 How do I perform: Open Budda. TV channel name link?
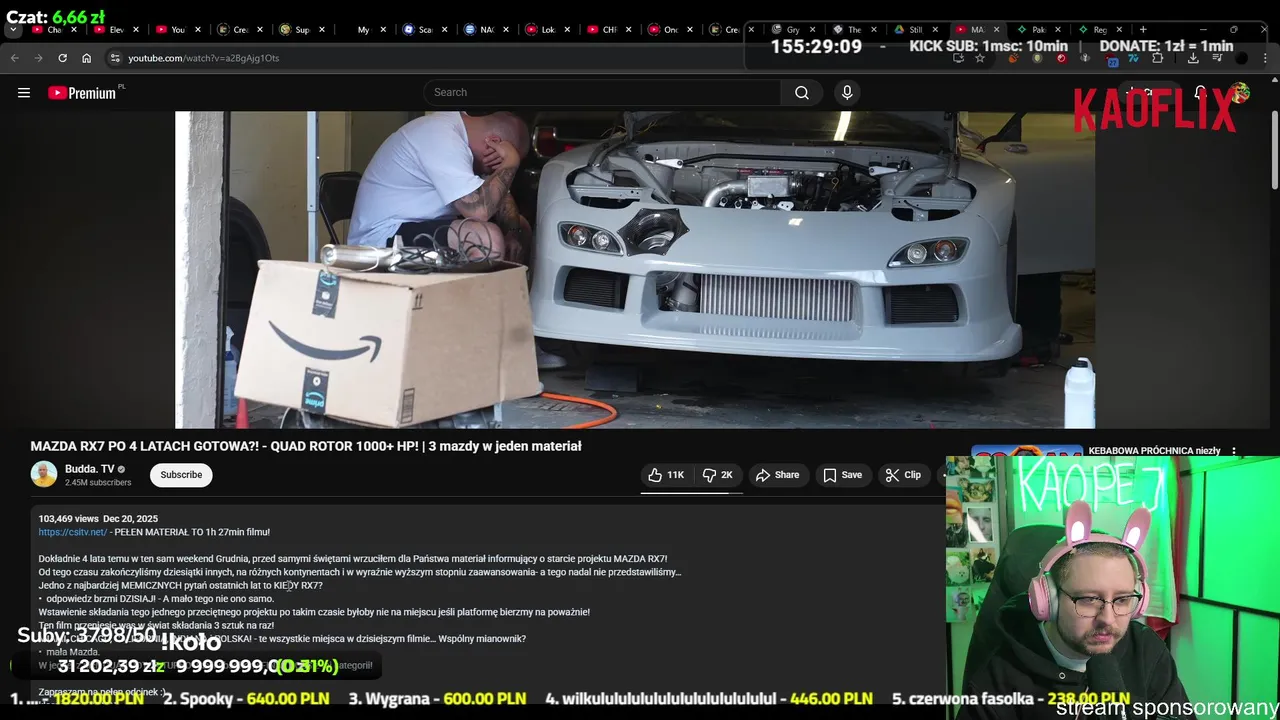90,469
